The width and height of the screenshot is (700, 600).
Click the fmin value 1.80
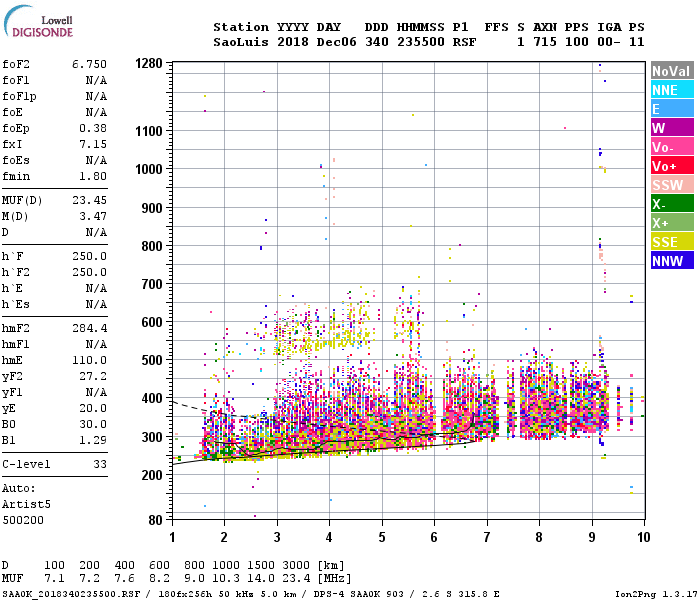[x=93, y=176]
